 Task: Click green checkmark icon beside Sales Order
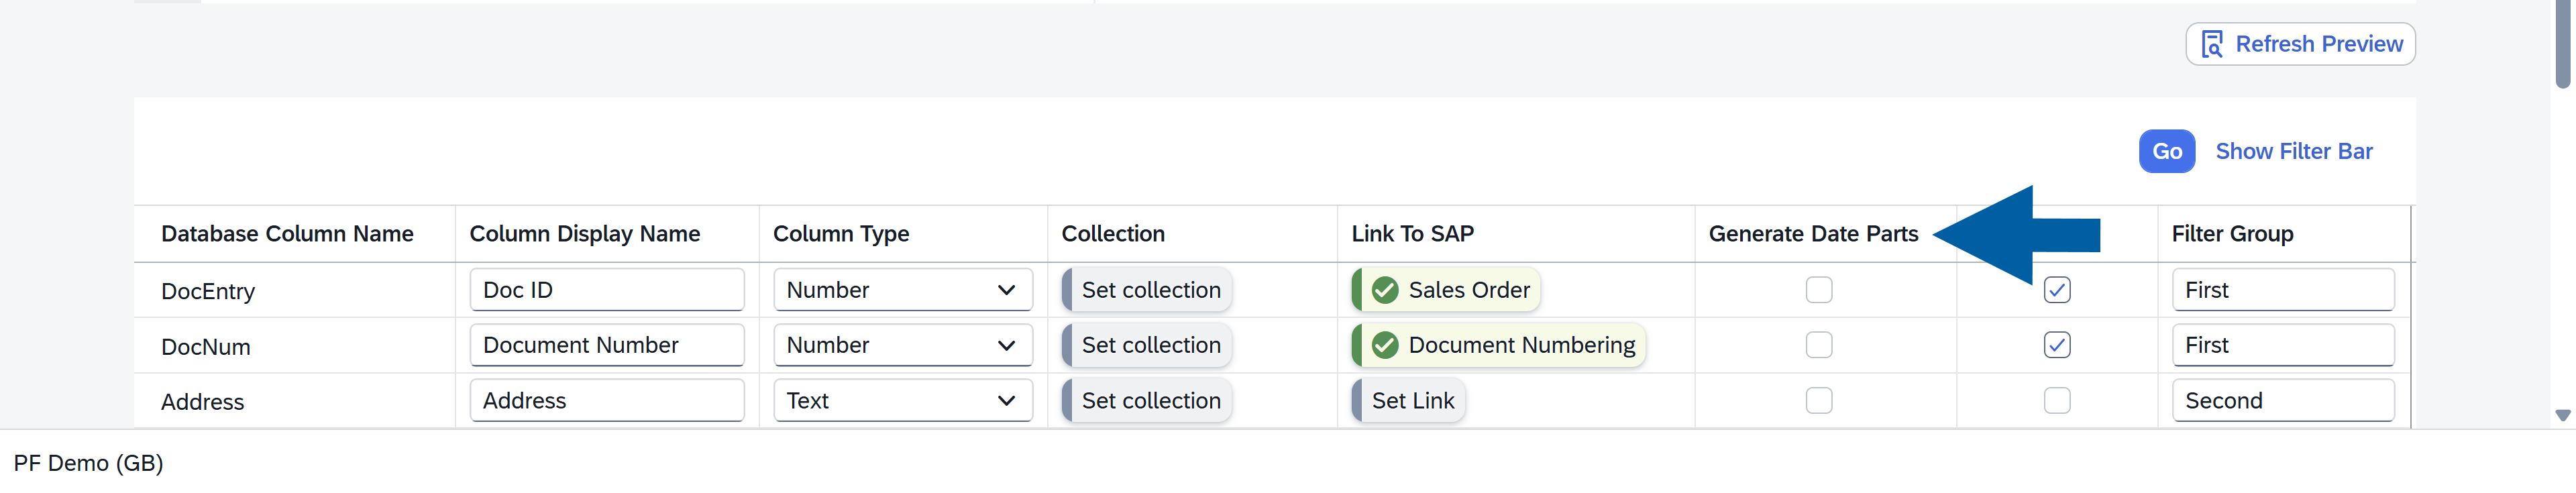[x=1385, y=290]
